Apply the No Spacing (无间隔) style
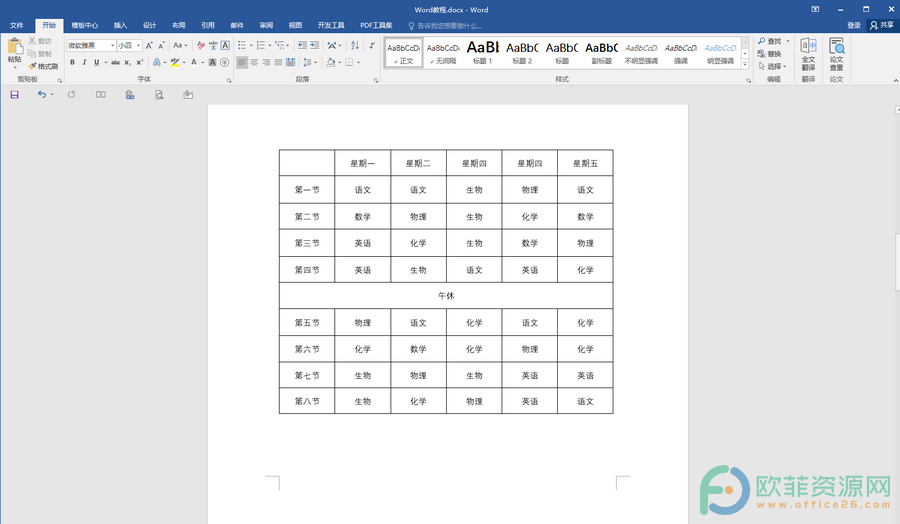900x524 pixels. tap(443, 53)
